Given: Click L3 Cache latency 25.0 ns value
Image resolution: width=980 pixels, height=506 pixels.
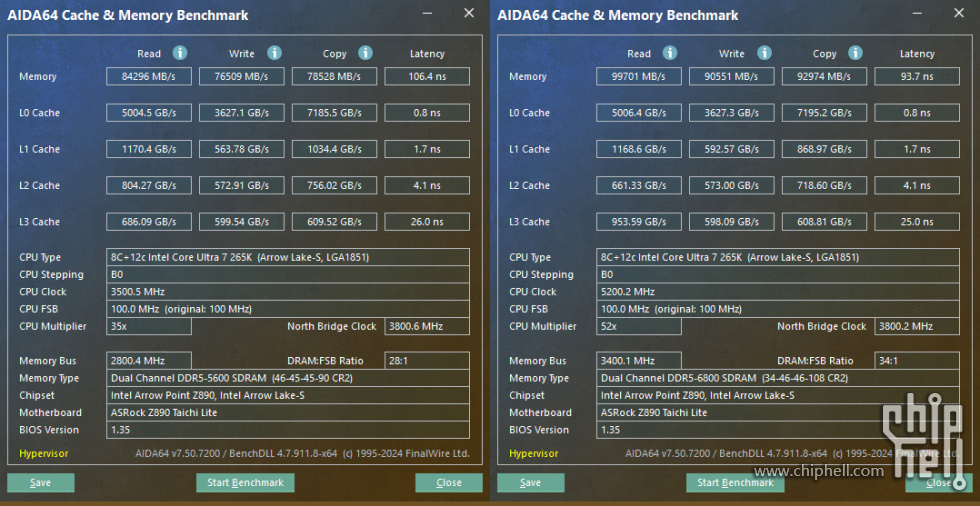Looking at the screenshot, I should point(917,221).
